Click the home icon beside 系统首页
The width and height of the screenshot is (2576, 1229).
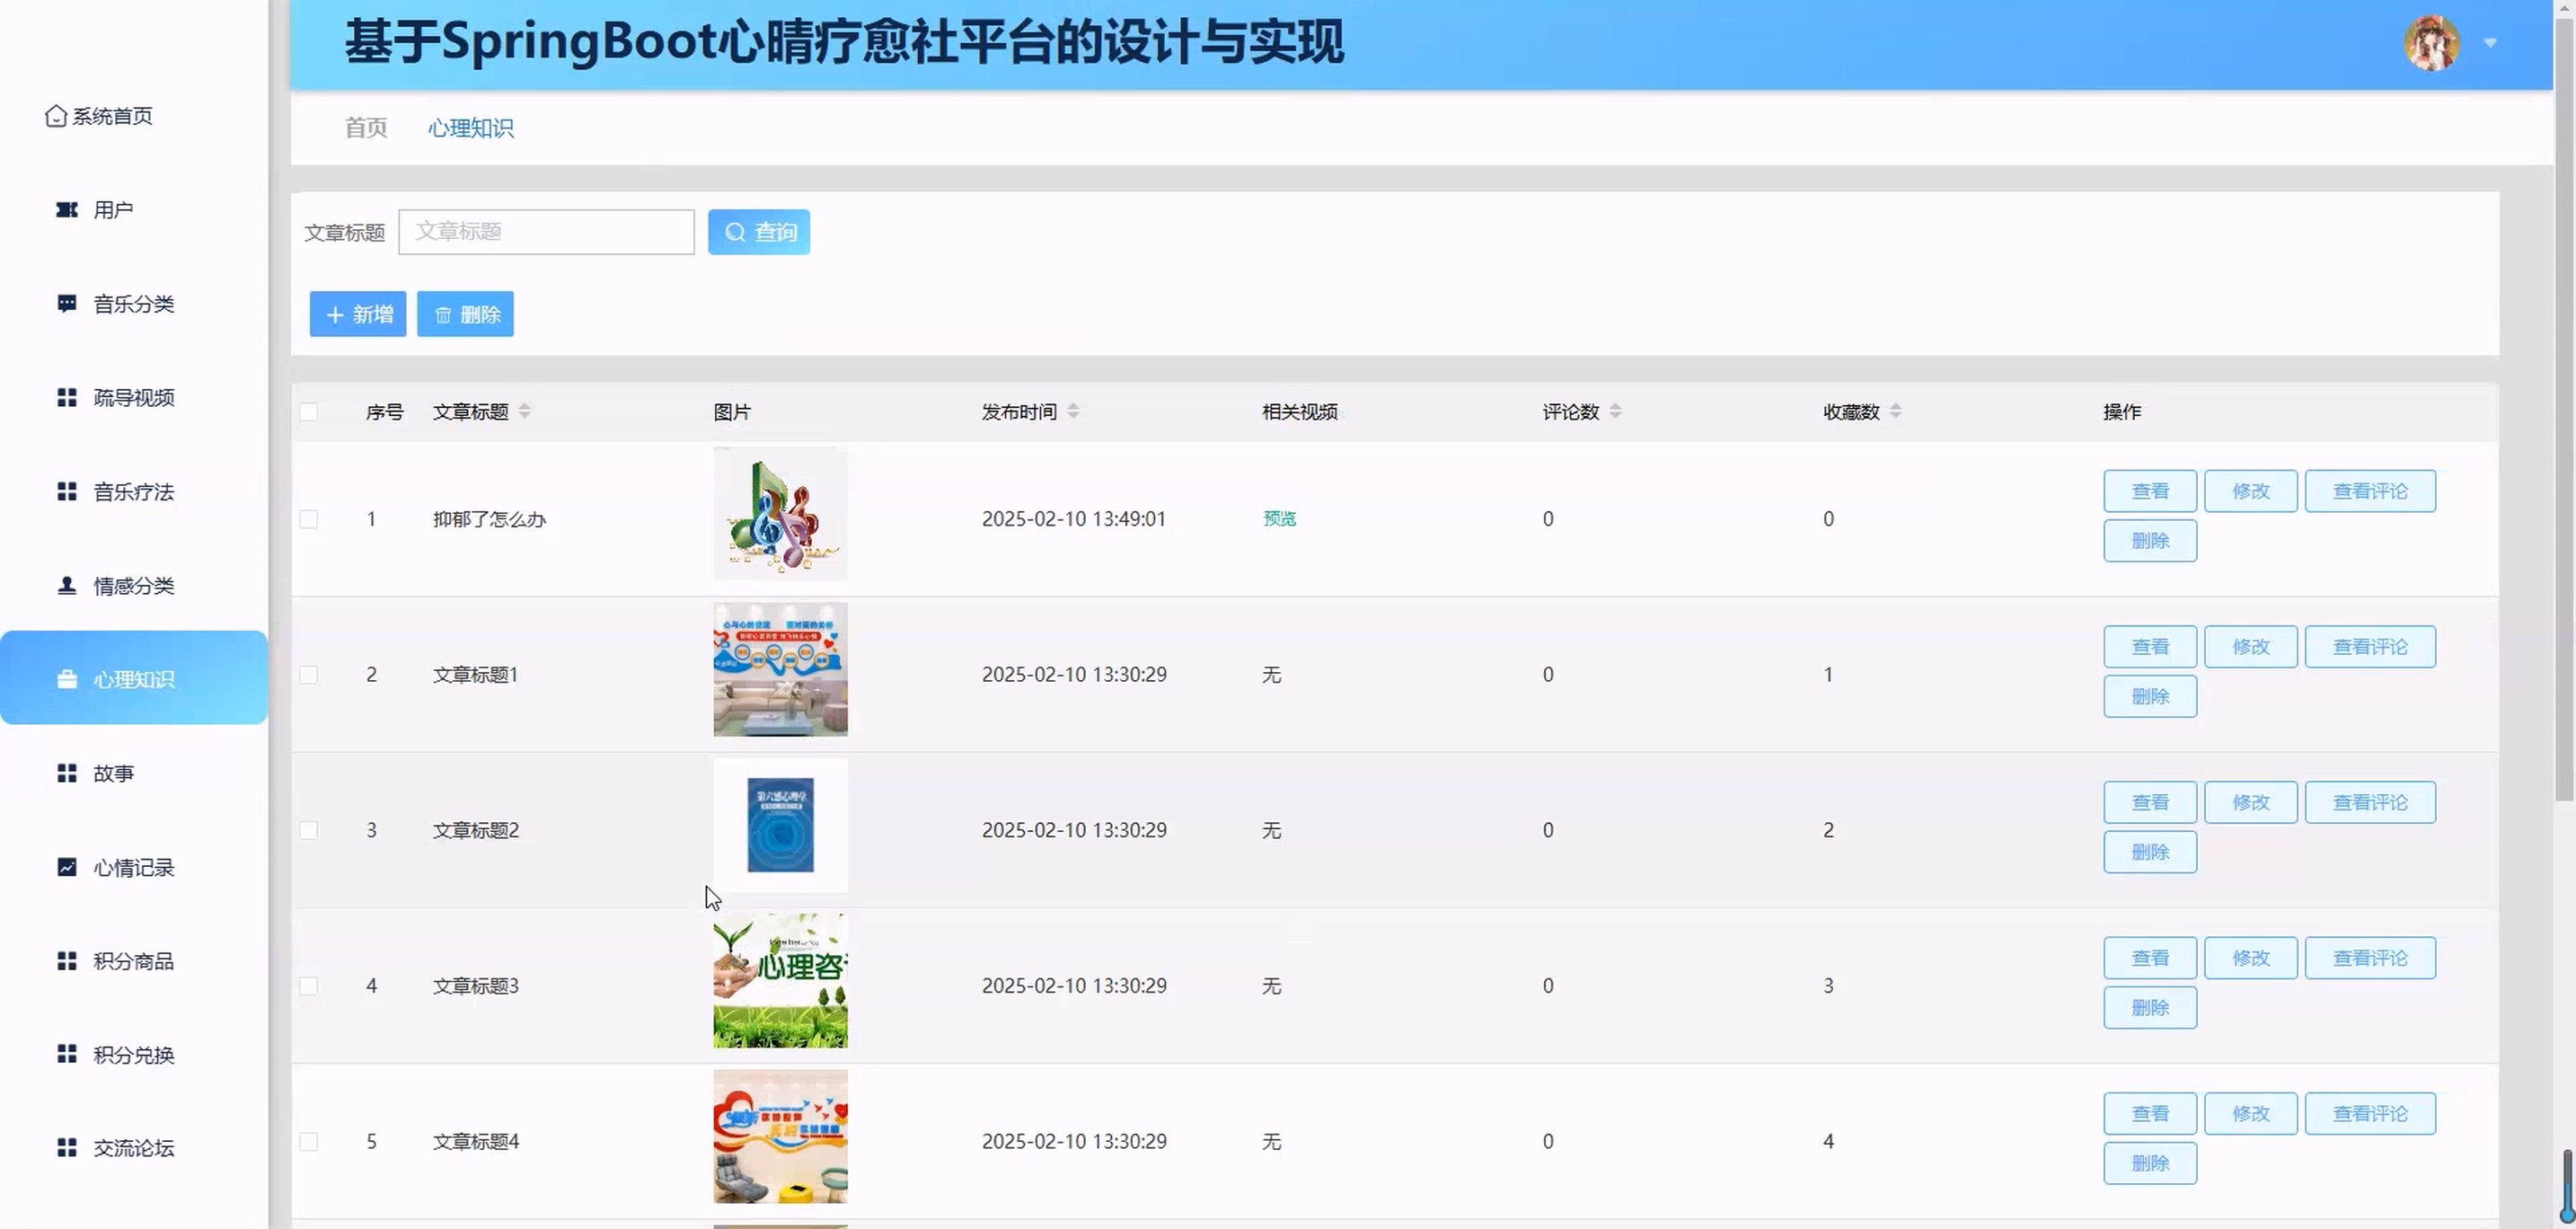(56, 116)
